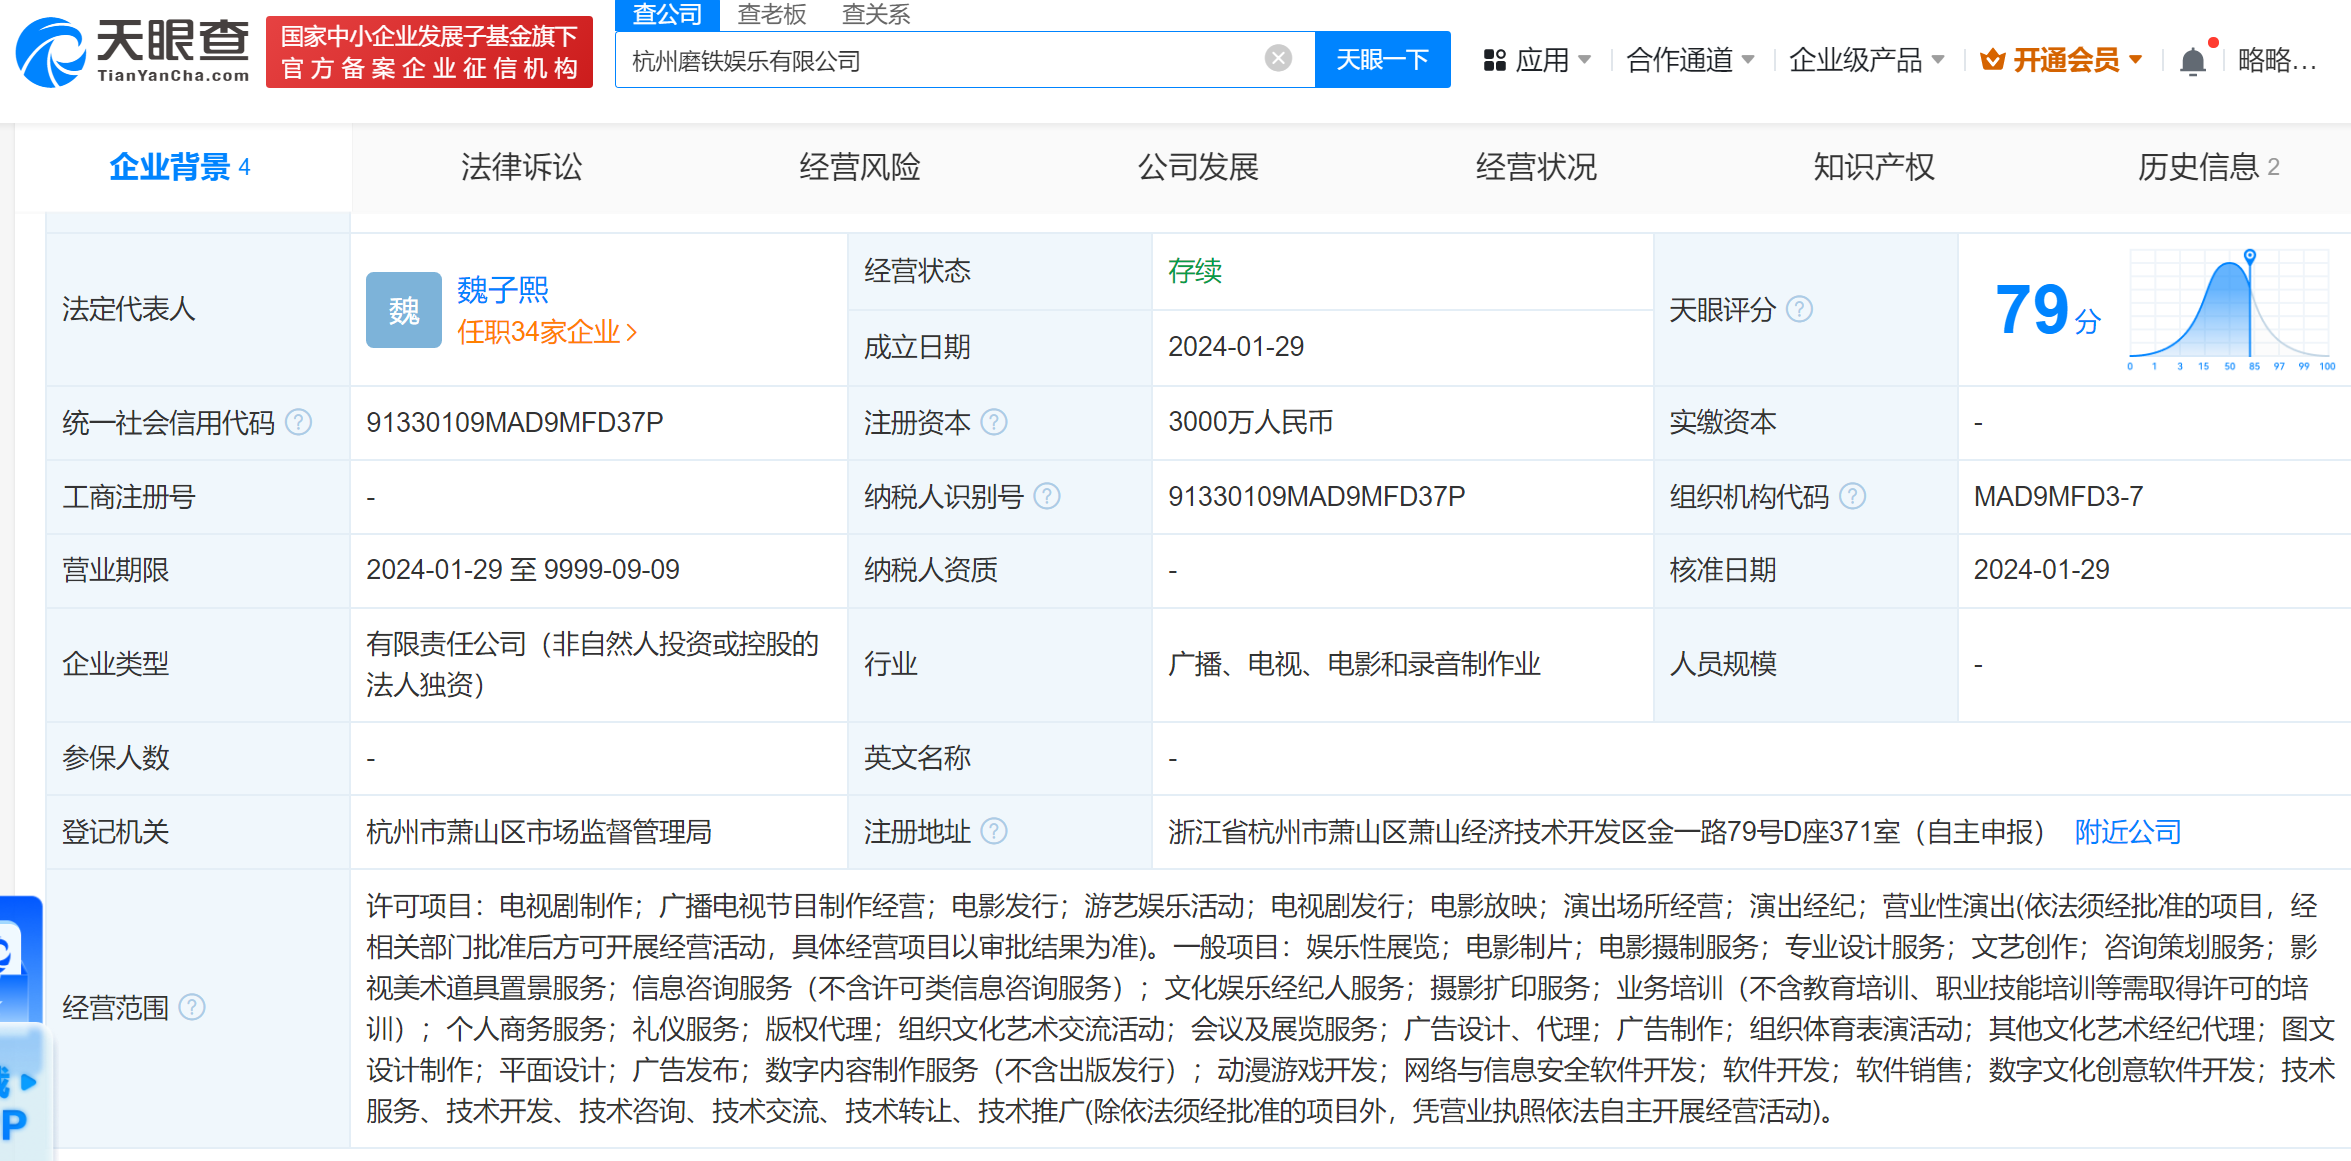Open the 附近公司 link
Image resolution: width=2351 pixels, height=1161 pixels.
[x=2127, y=832]
